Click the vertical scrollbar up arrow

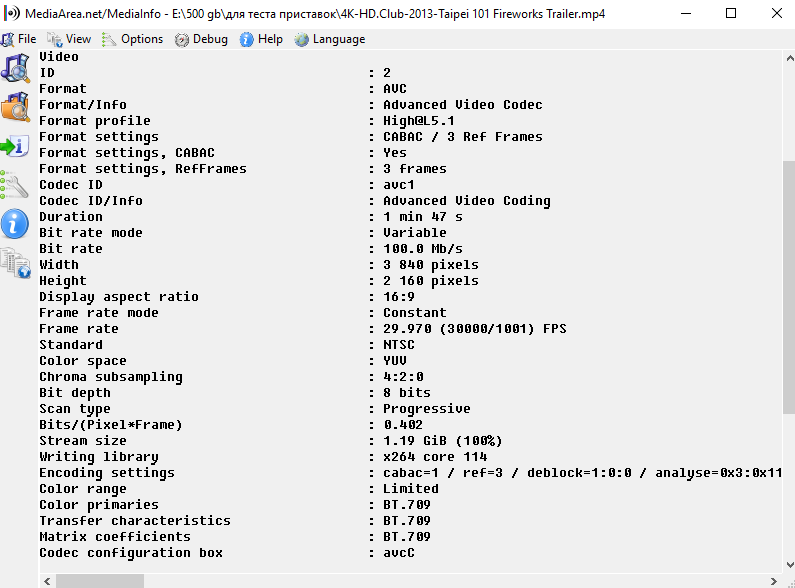[788, 58]
